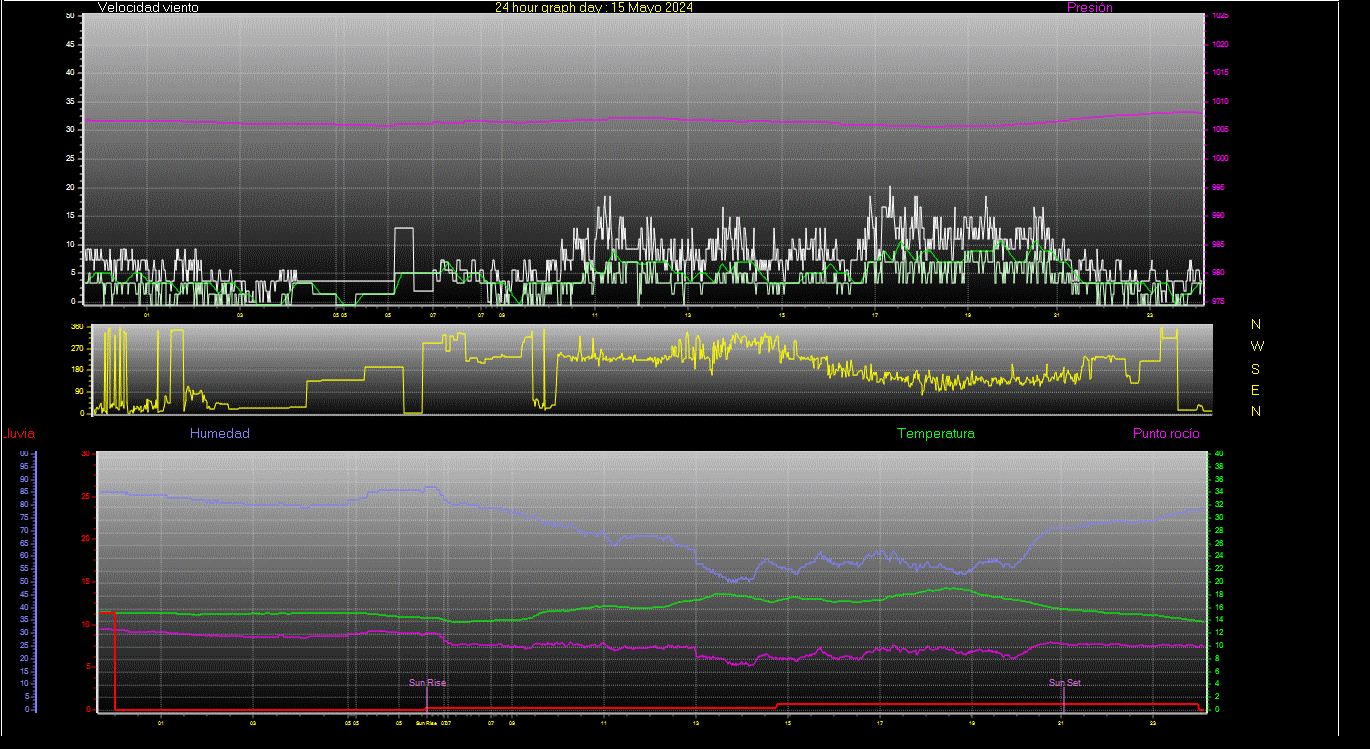Click the 'Sun Rise' label in lower graph
The height and width of the screenshot is (749, 1370).
428,683
